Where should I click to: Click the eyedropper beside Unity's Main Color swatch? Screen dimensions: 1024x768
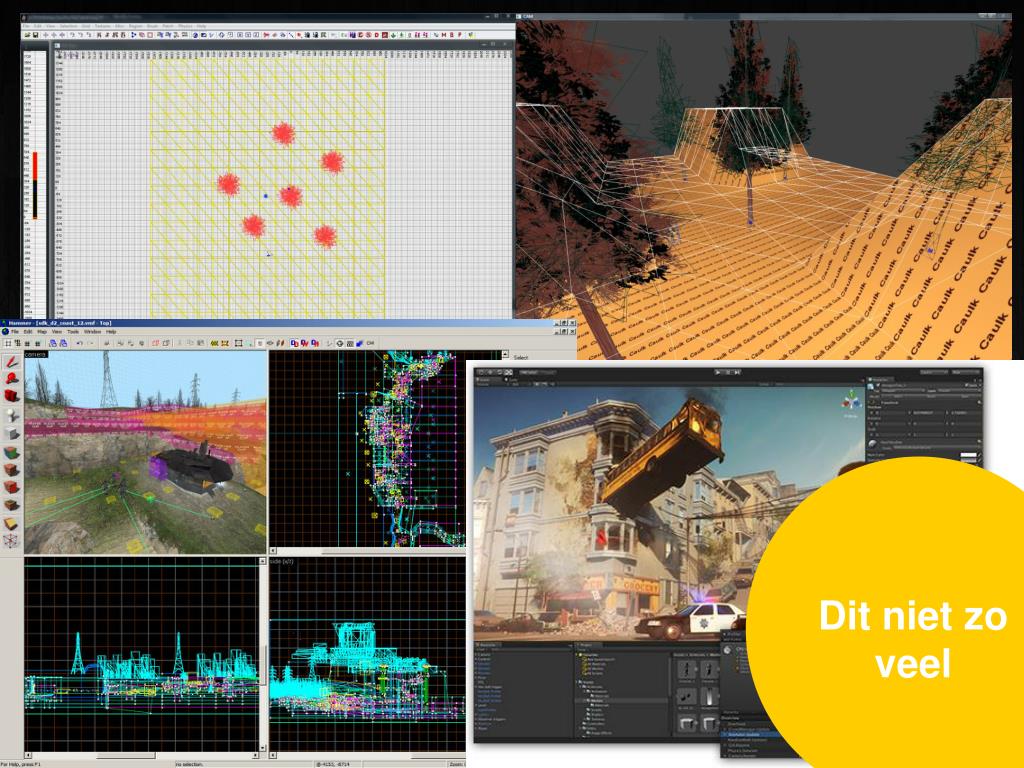point(980,455)
